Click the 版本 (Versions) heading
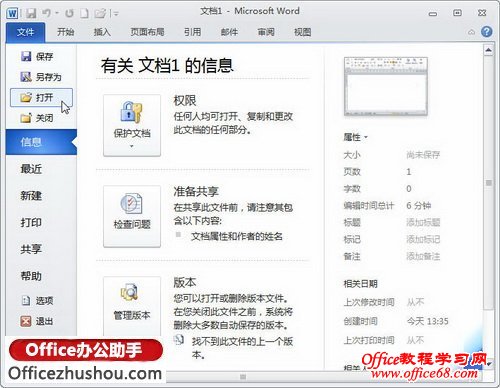The width and height of the screenshot is (500, 388). pos(185,283)
